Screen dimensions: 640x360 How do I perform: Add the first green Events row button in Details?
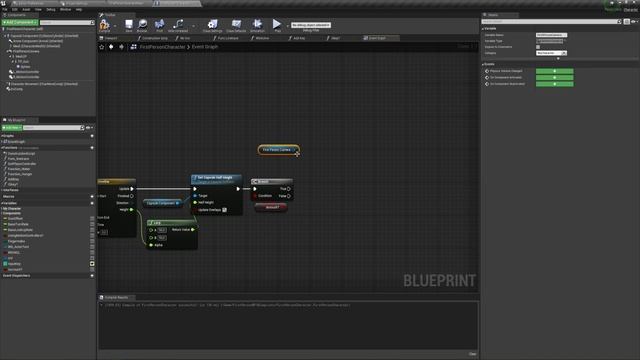[x=554, y=71]
